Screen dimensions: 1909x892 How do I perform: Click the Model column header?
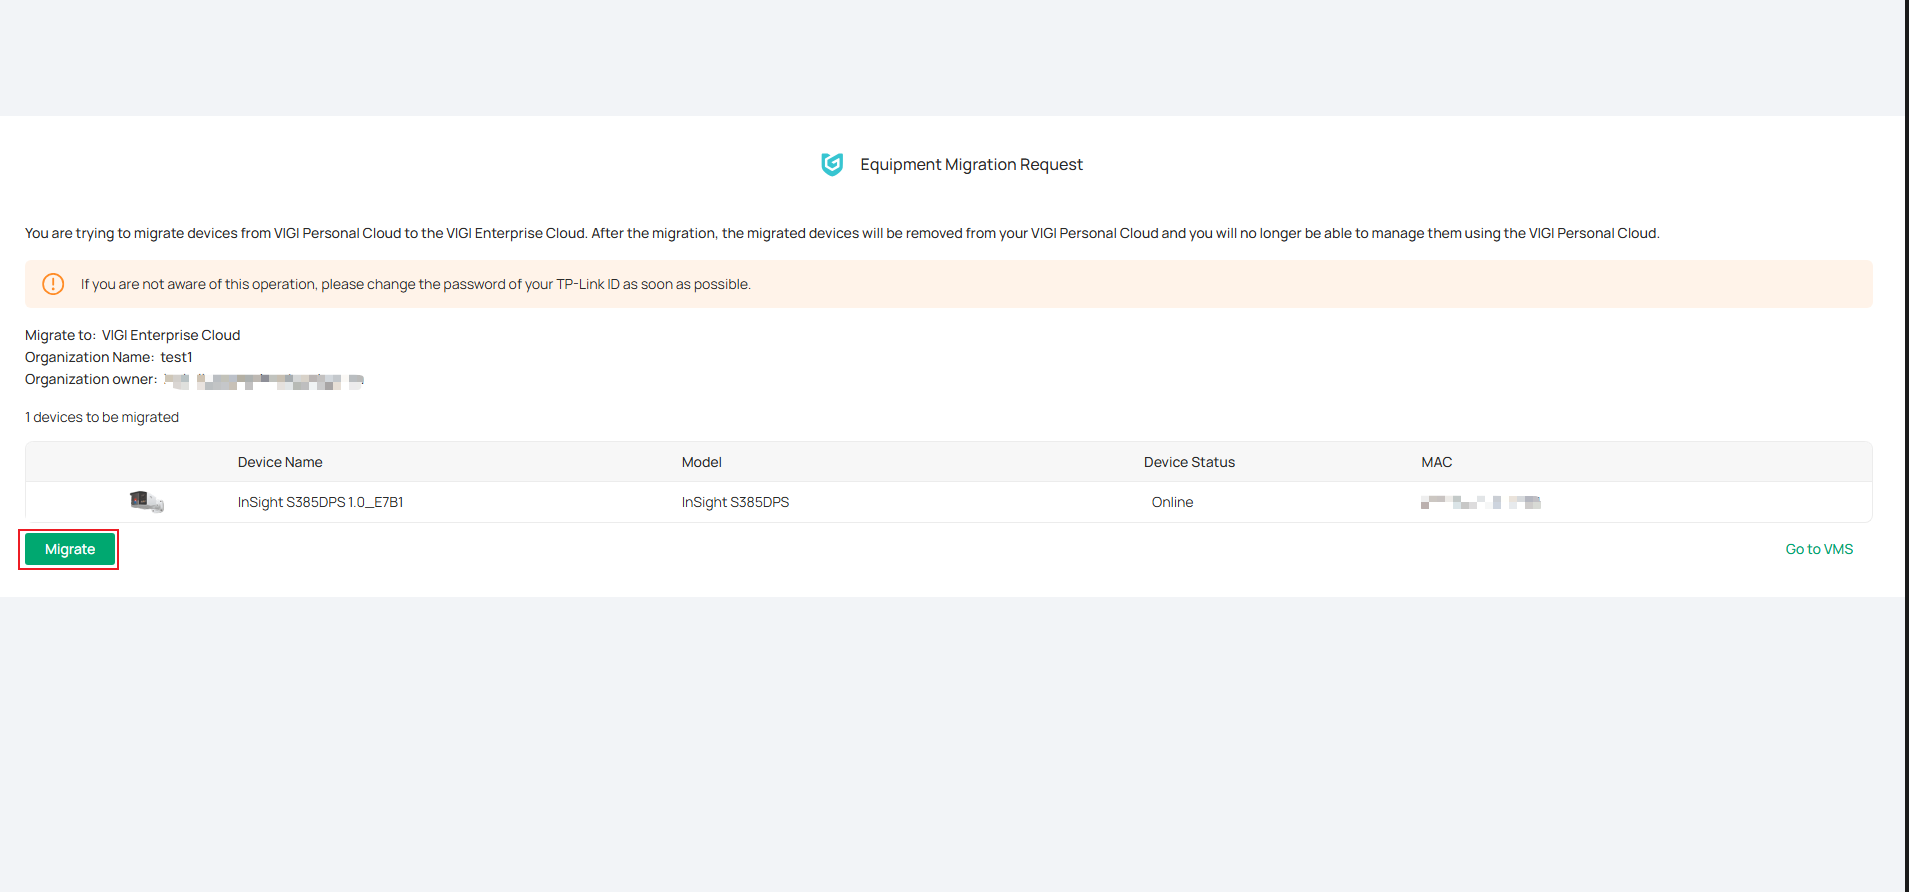pyautogui.click(x=702, y=462)
